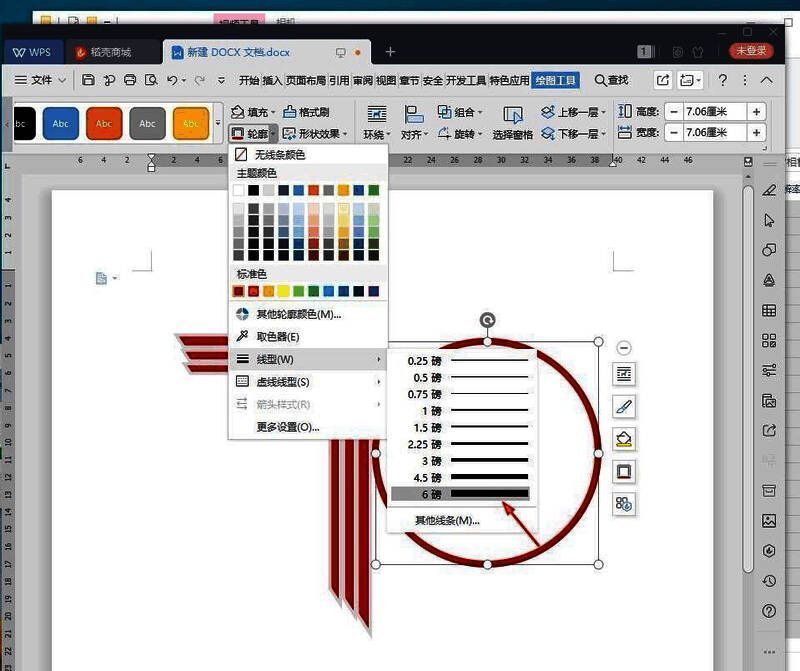Viewport: 800px width, 671px height.
Task: Click the save icon in quick toolbar
Action: [x=89, y=80]
